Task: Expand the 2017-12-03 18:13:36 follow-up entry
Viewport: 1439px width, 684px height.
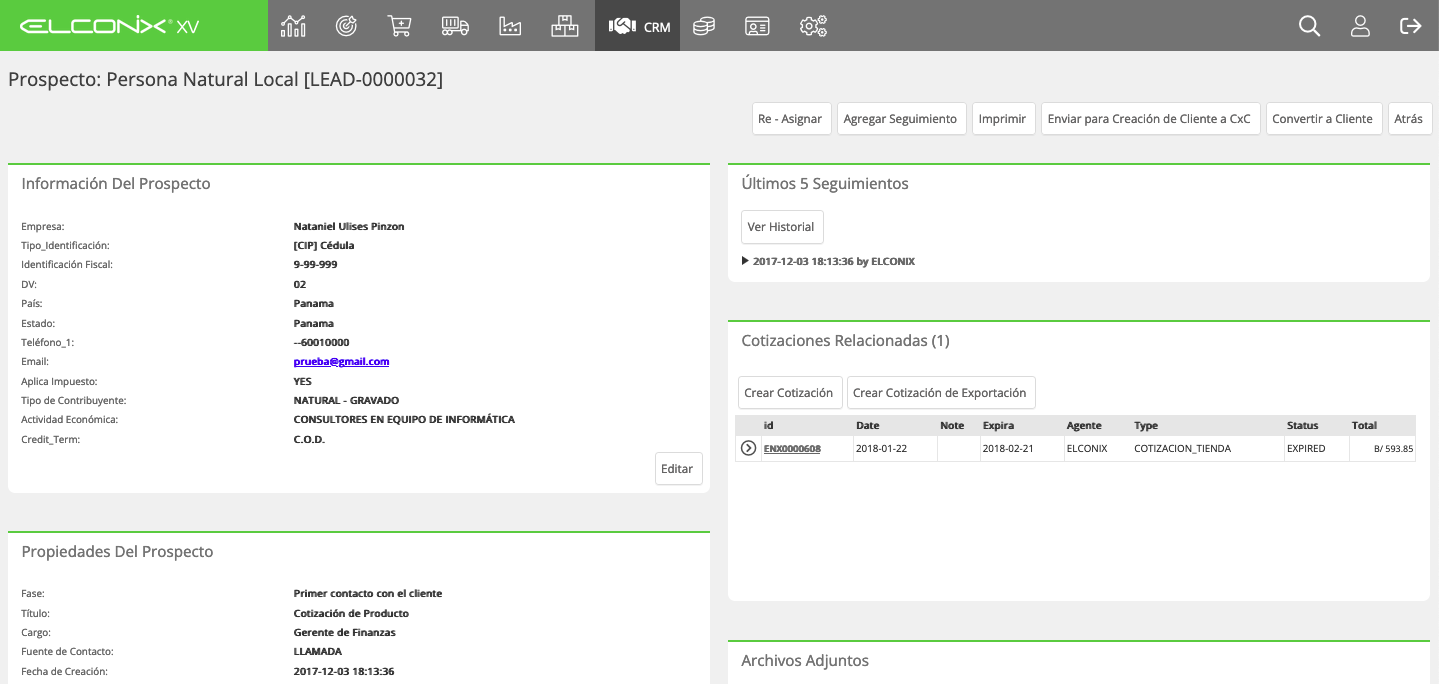Action: click(x=828, y=261)
